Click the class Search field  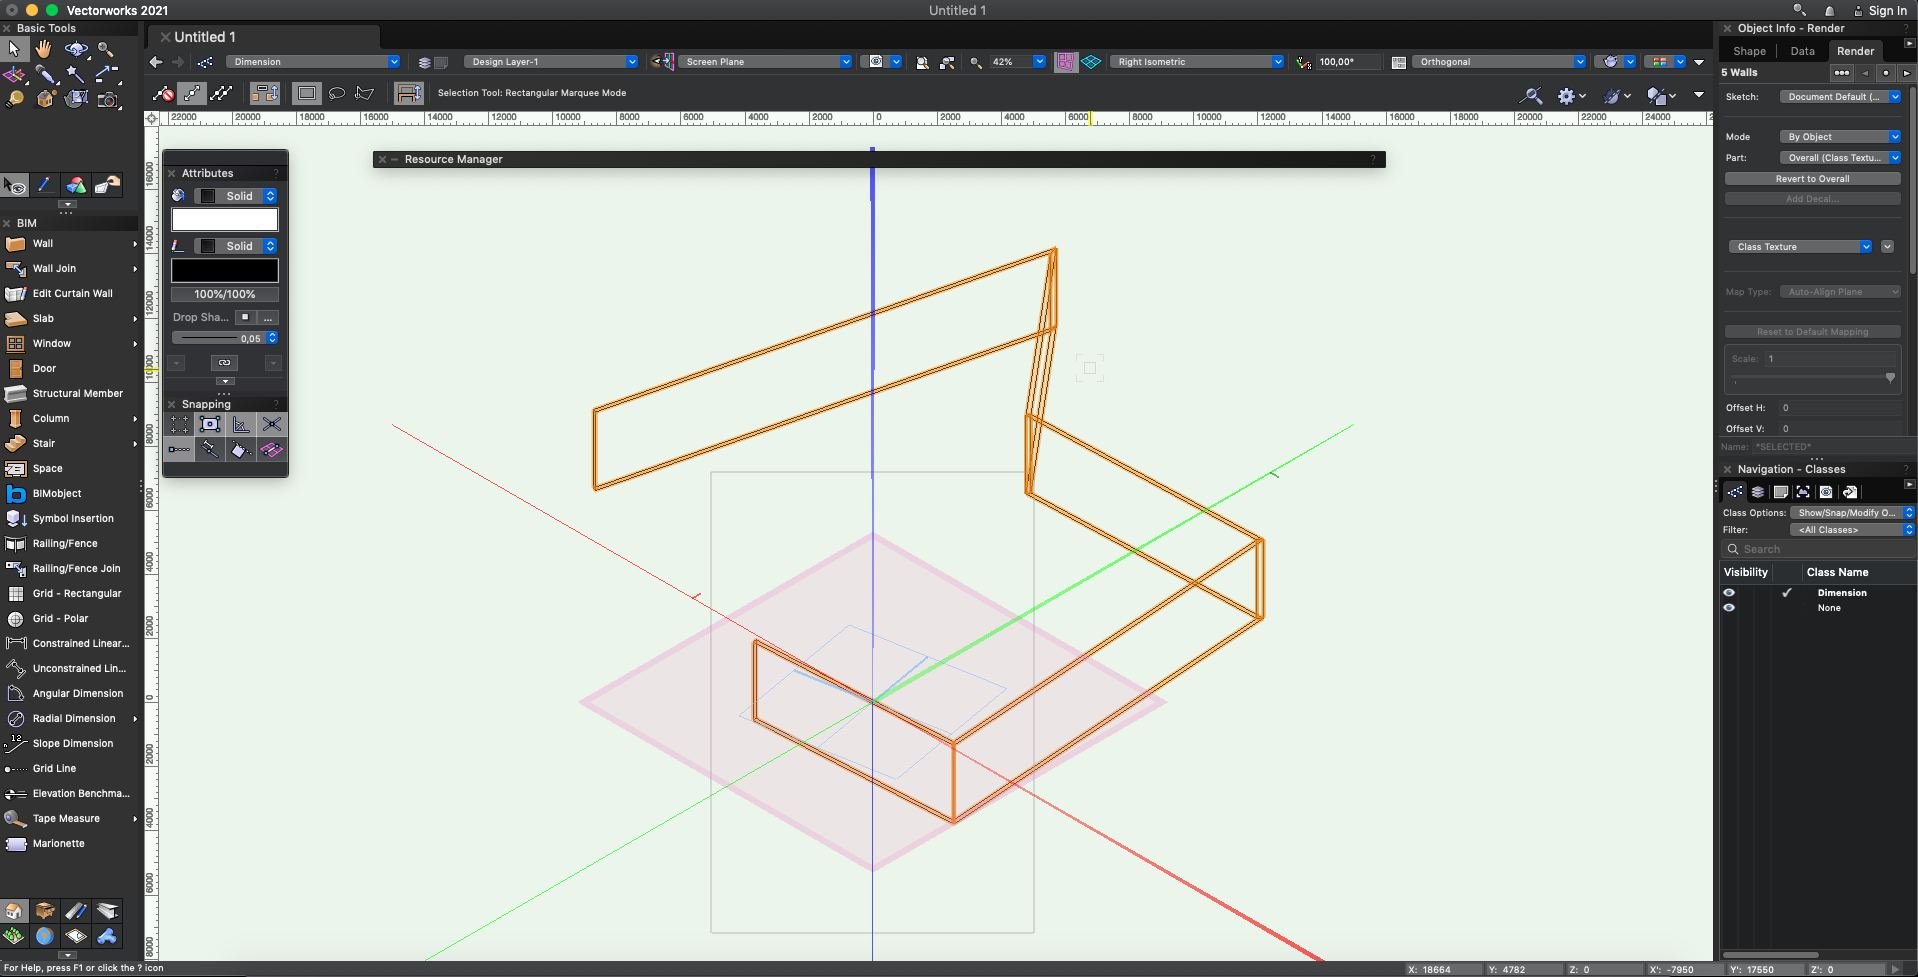pos(1822,549)
